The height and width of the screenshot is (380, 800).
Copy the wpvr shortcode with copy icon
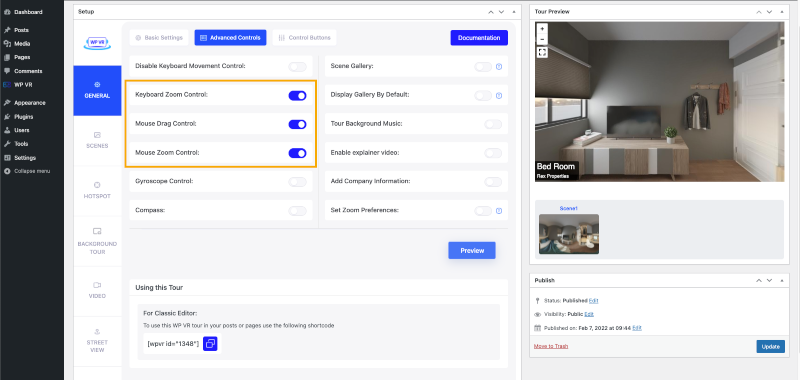coord(210,344)
